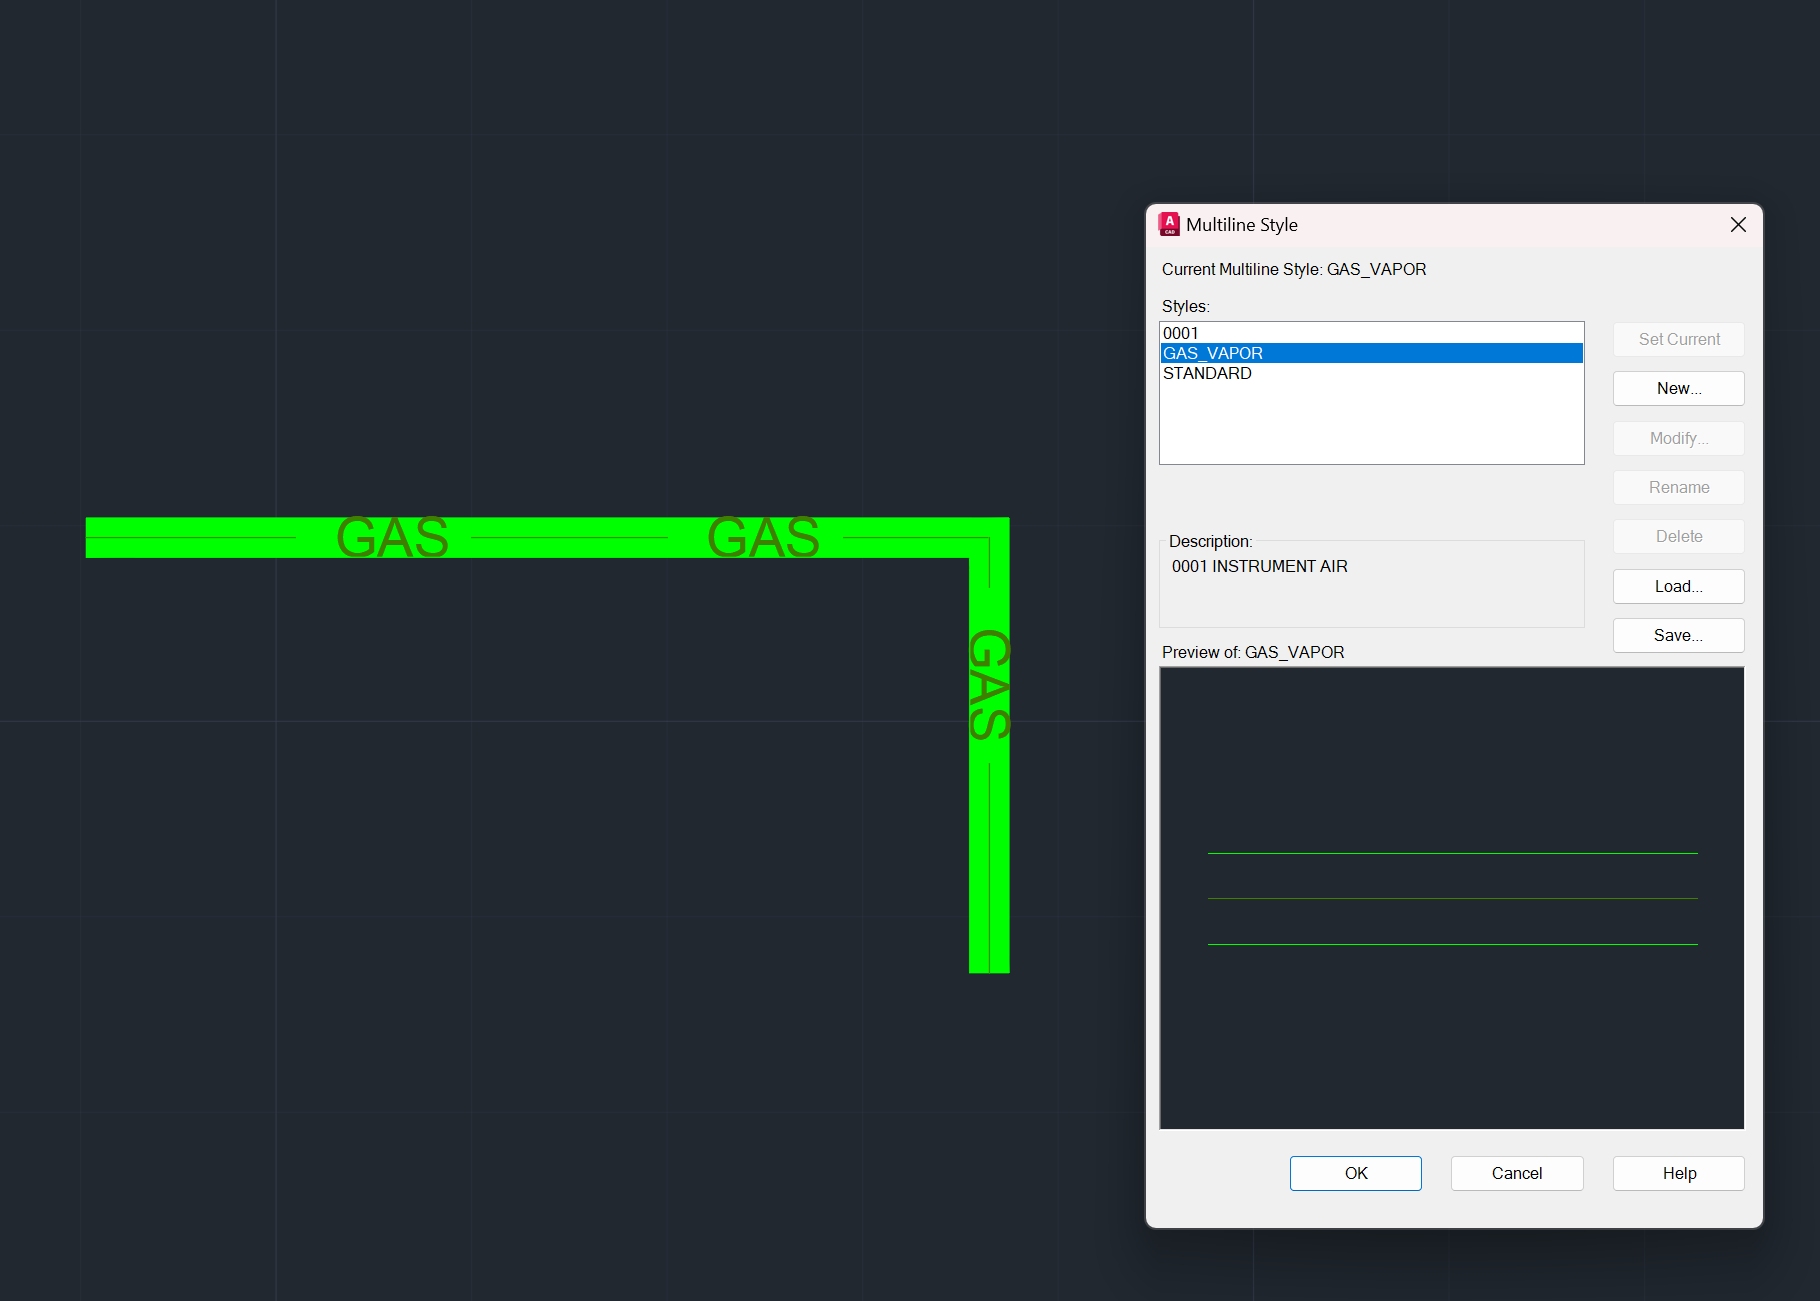Click the Load... button

click(1678, 587)
